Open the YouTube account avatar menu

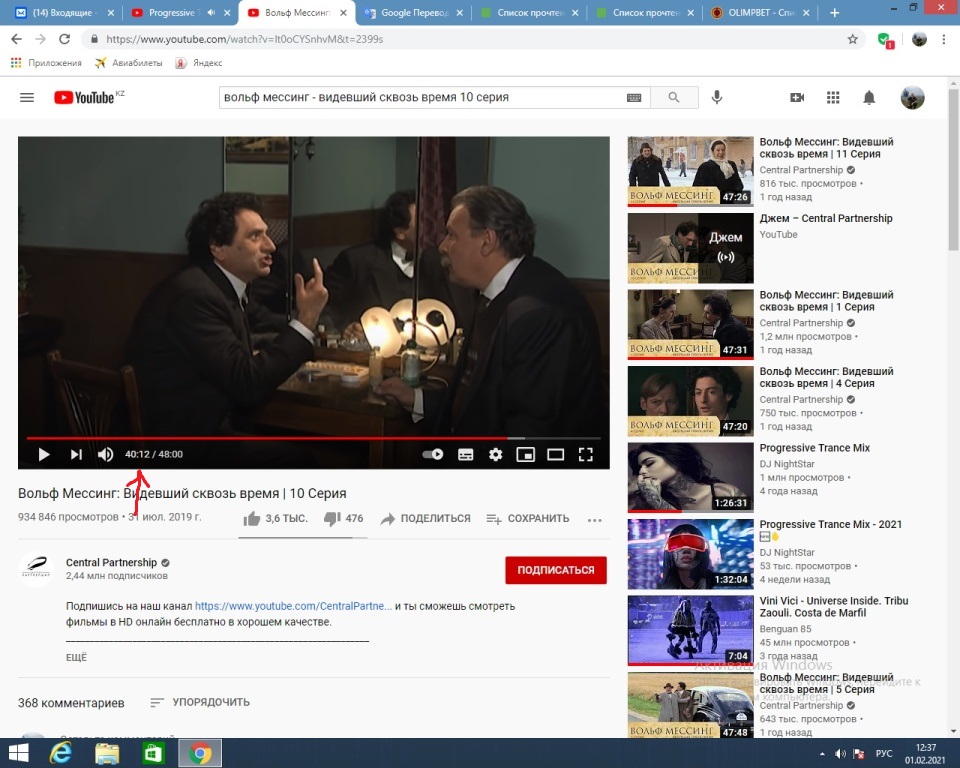912,97
